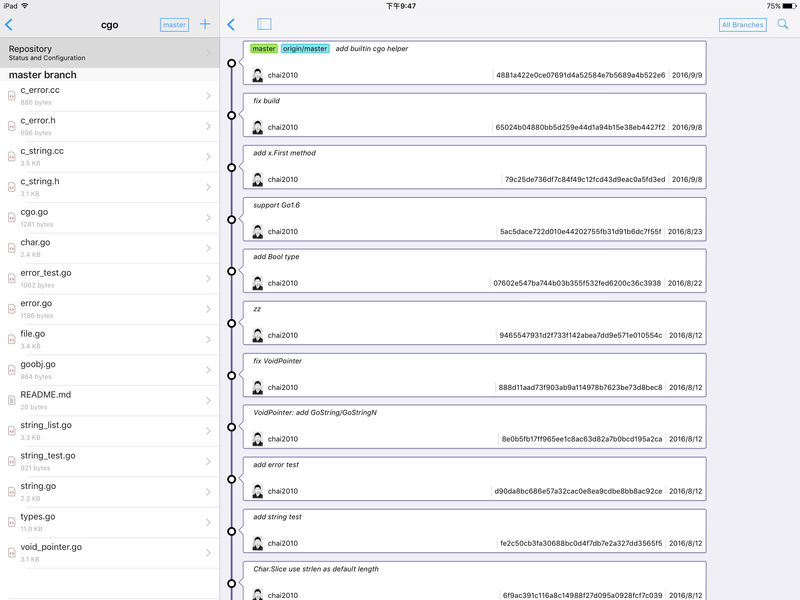
Task: Click the c_string.h file icon
Action: click(11, 187)
